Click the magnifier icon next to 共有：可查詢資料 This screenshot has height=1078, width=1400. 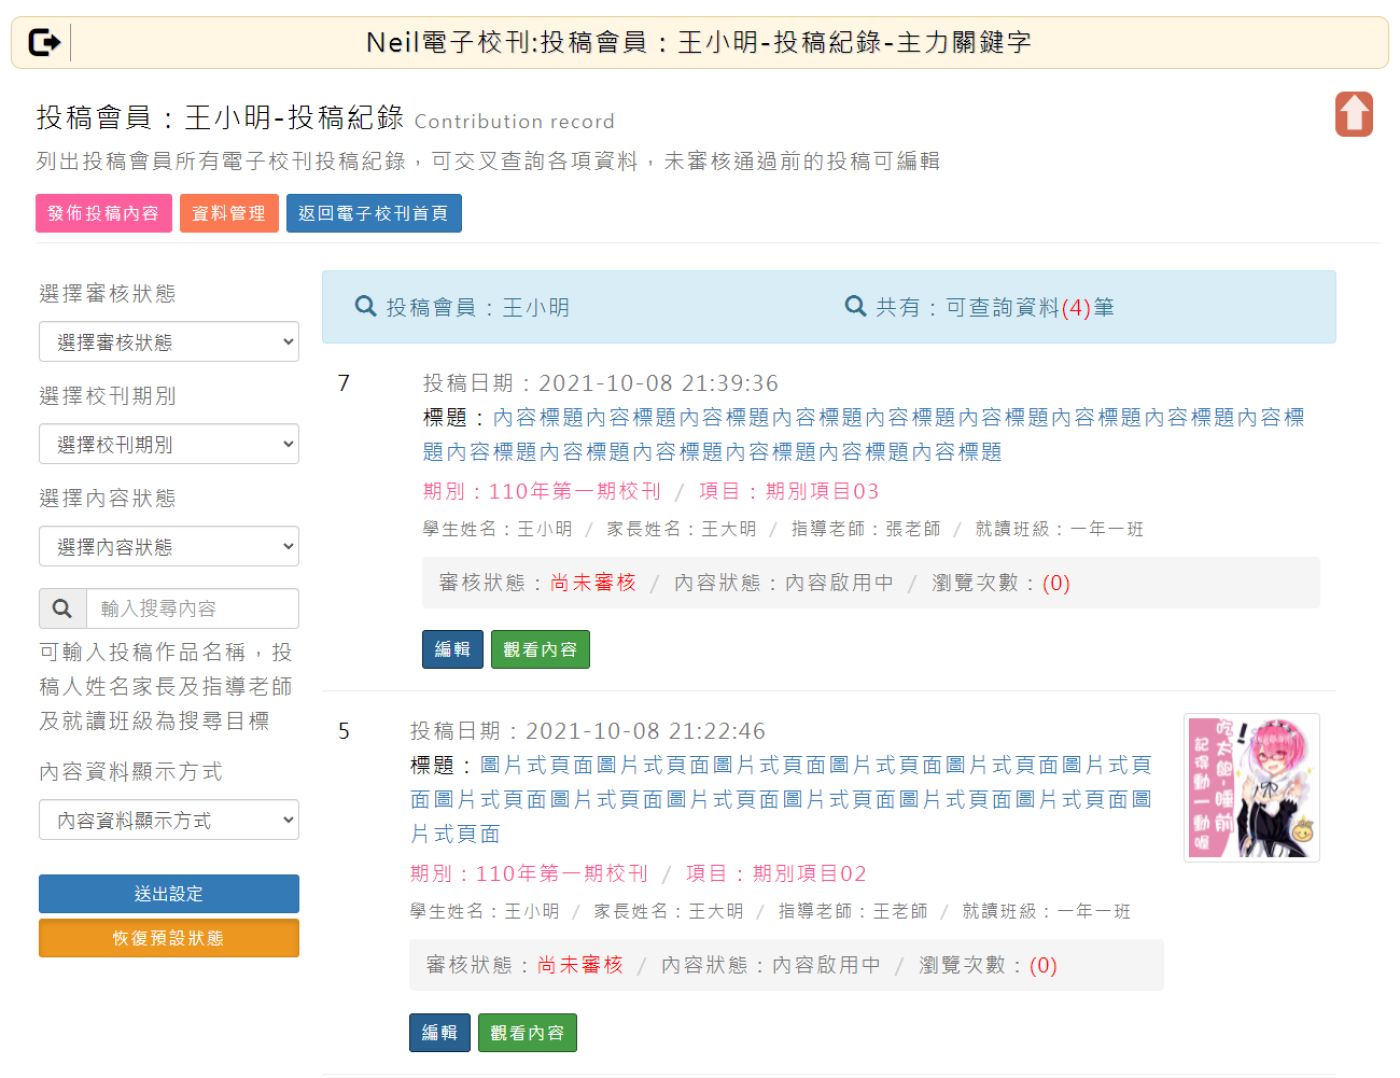855,307
